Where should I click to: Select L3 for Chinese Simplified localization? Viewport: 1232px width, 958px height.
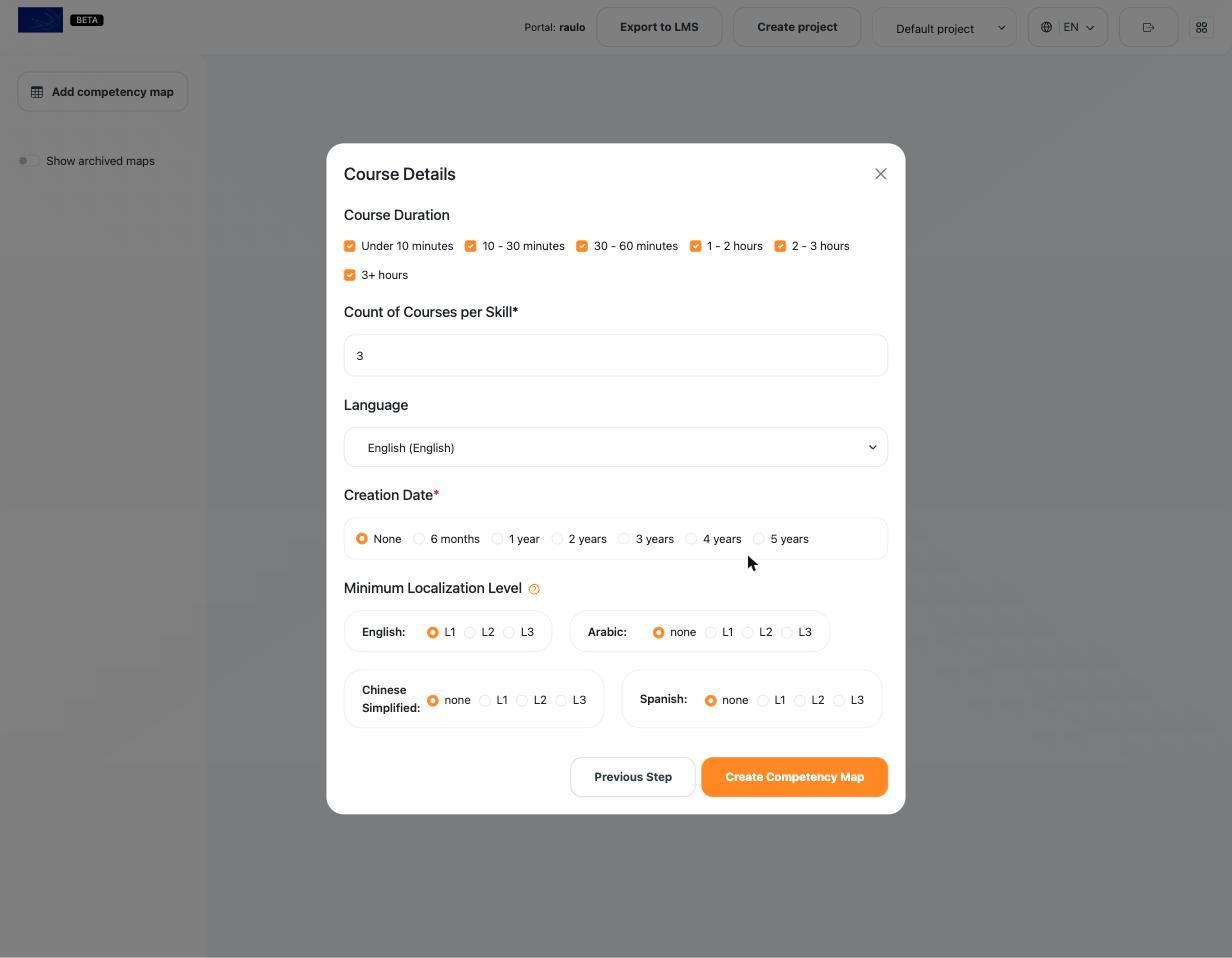point(561,700)
